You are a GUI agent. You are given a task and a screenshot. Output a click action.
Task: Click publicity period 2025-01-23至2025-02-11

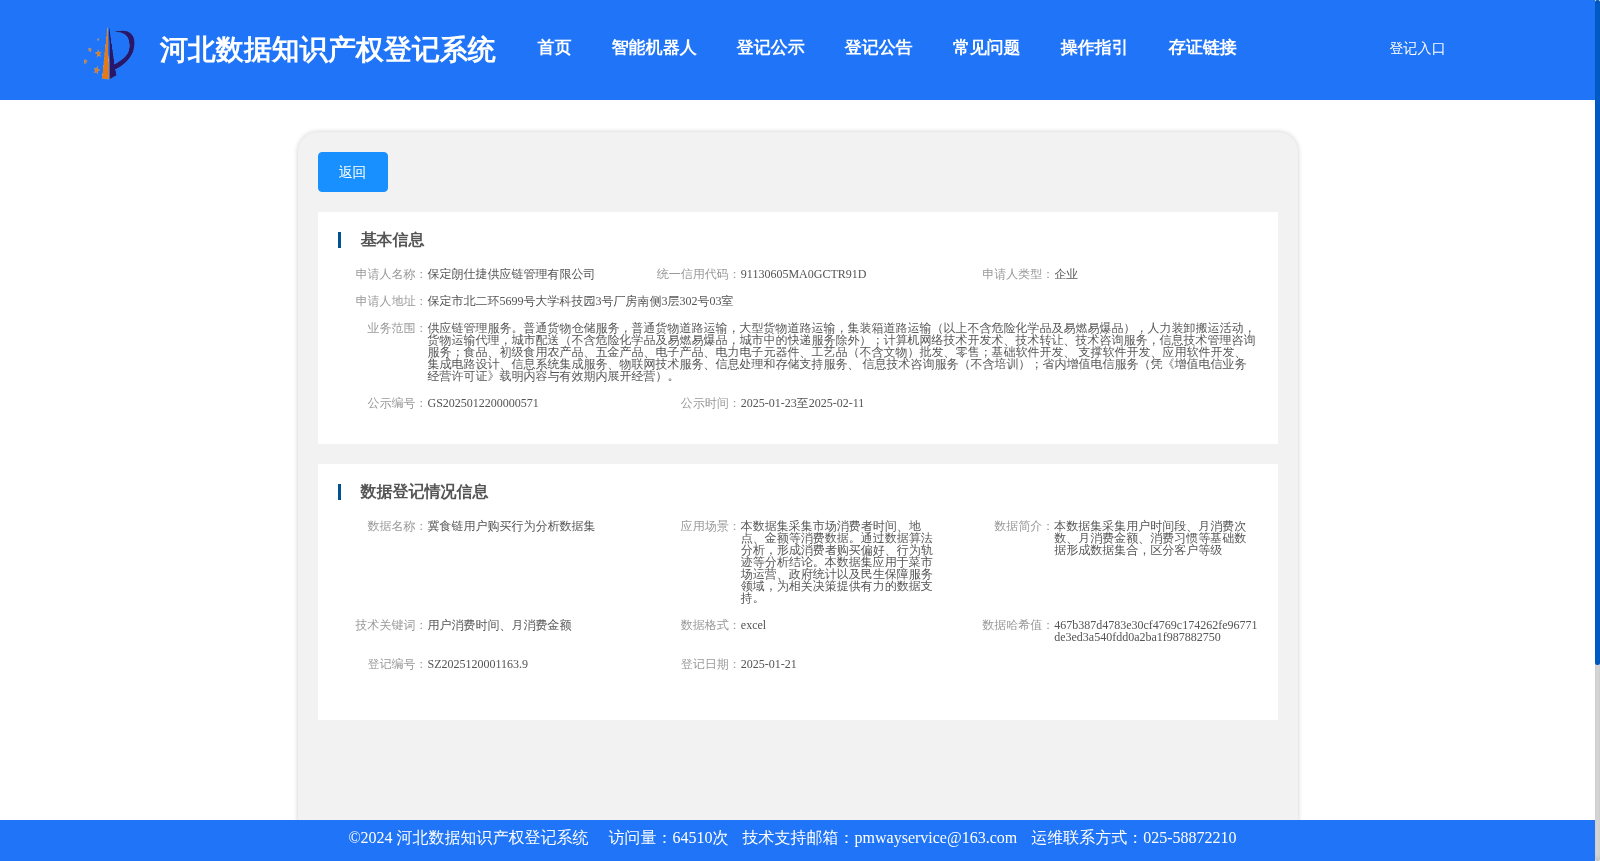(x=802, y=403)
